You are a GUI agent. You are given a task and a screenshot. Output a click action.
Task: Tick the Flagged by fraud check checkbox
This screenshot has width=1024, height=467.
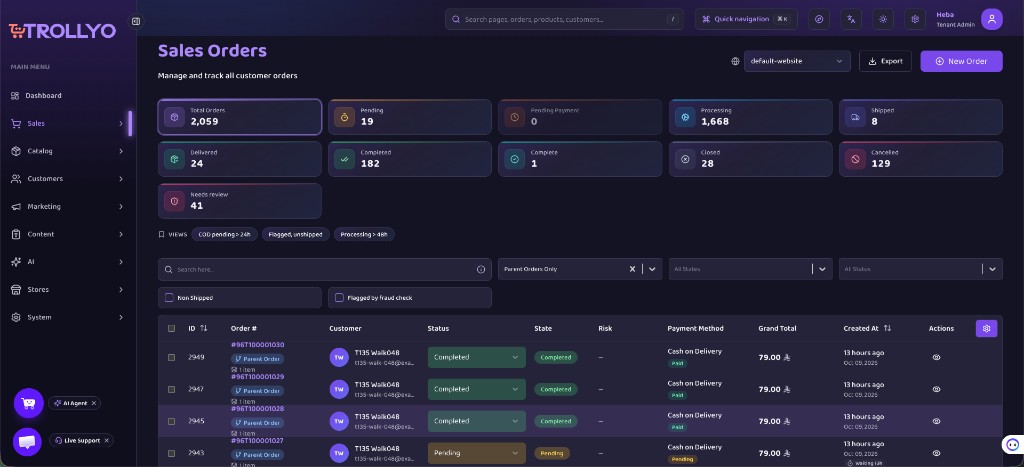(x=339, y=298)
